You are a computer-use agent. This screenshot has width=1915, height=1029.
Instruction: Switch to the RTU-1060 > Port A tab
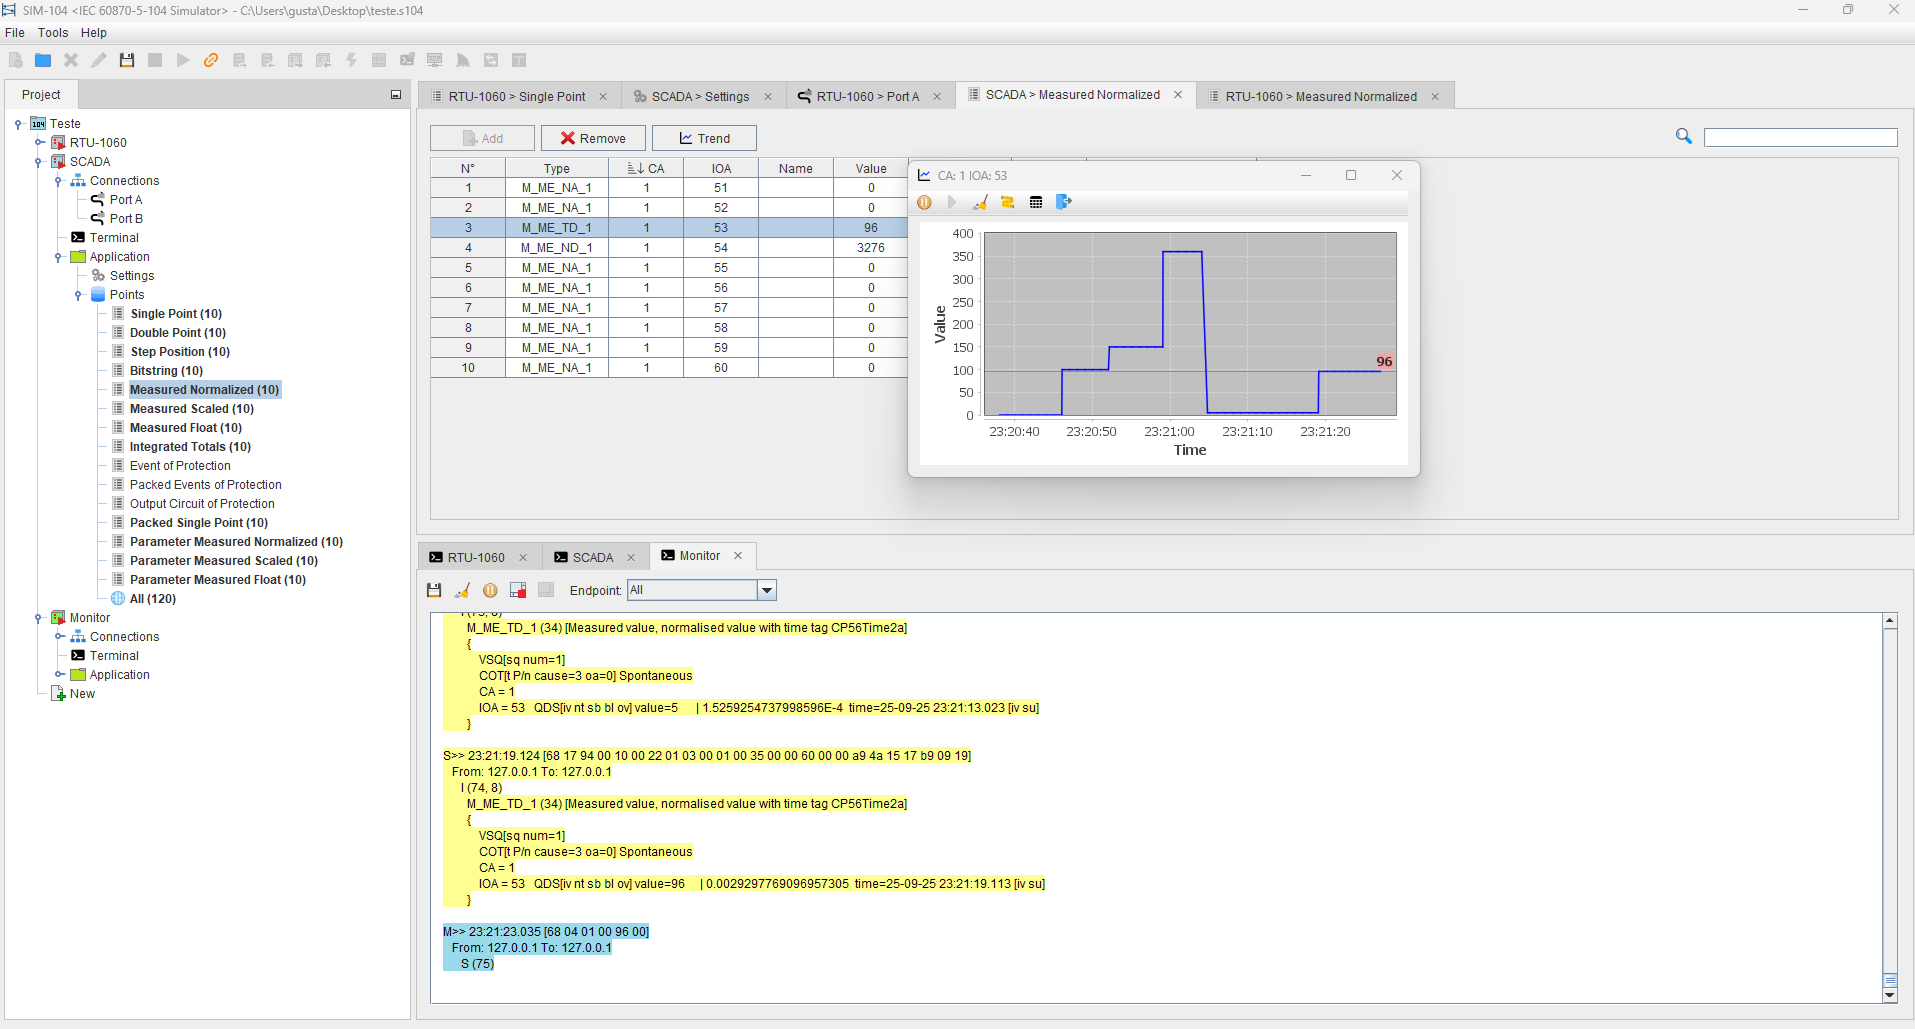[867, 97]
